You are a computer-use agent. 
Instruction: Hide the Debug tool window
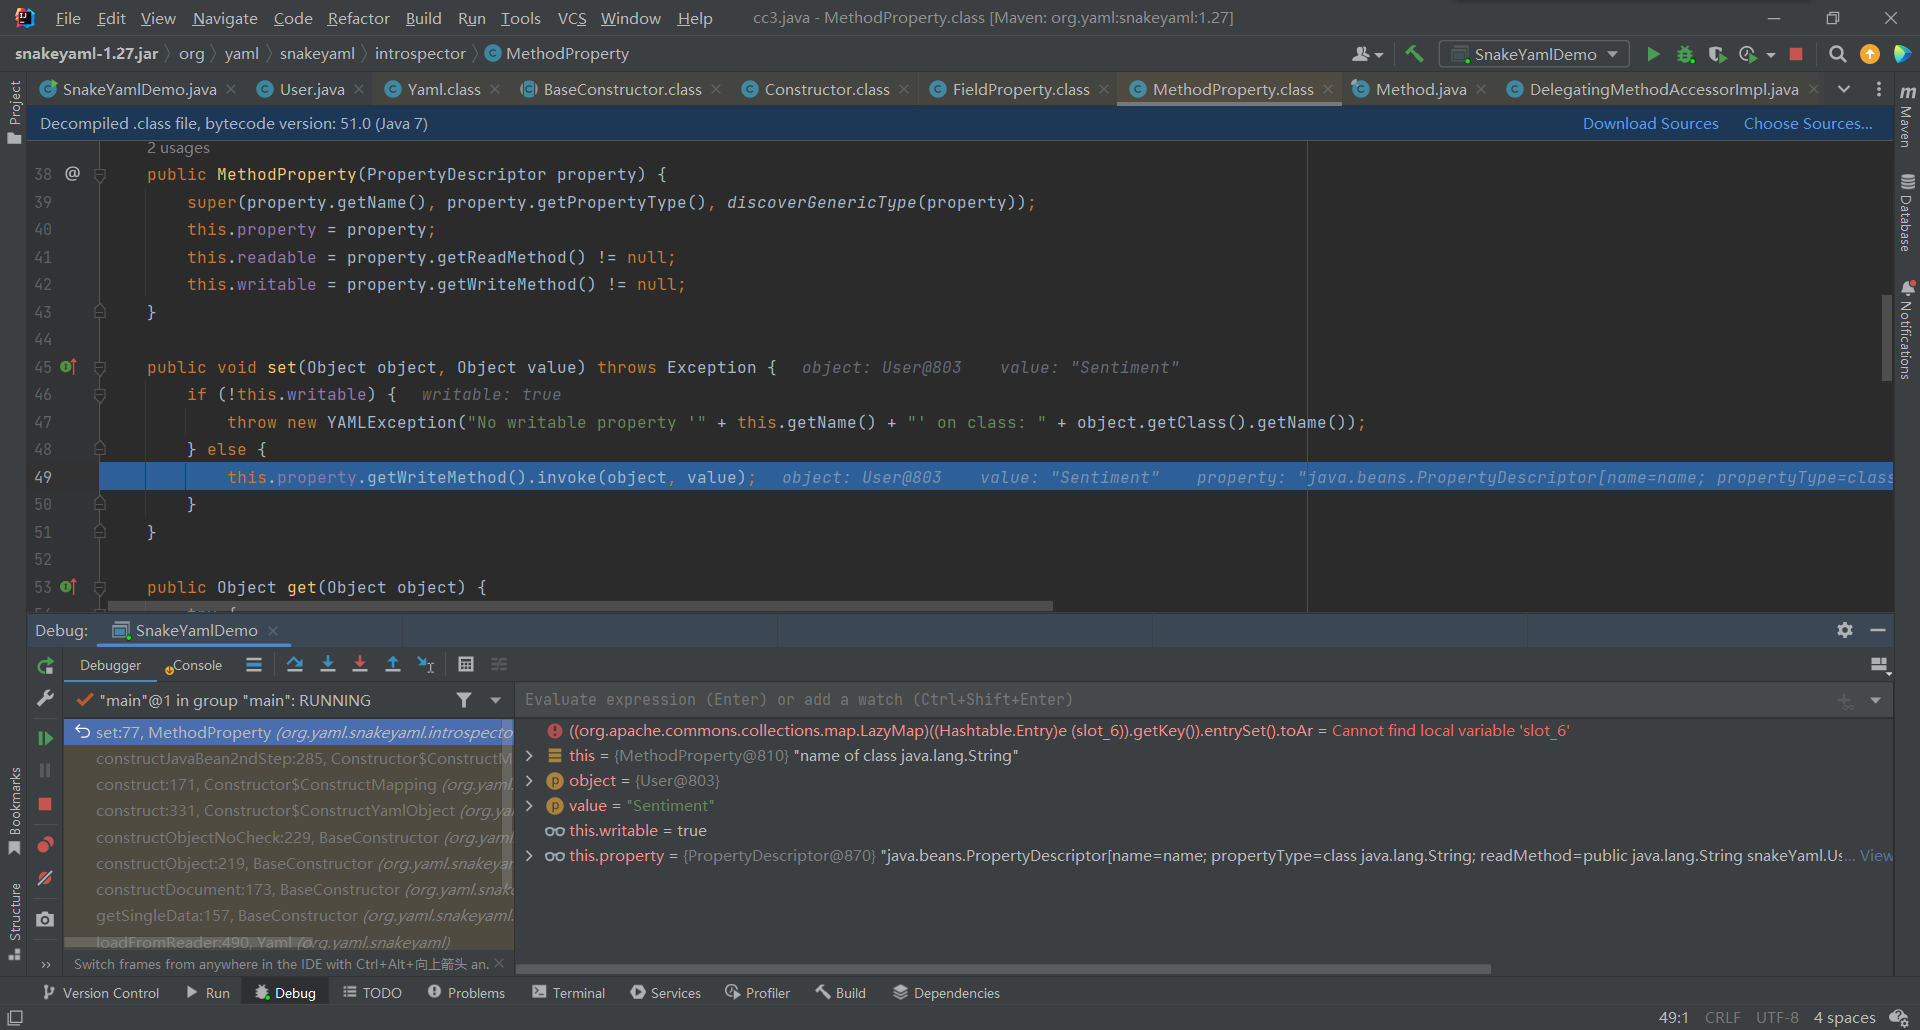1878,630
